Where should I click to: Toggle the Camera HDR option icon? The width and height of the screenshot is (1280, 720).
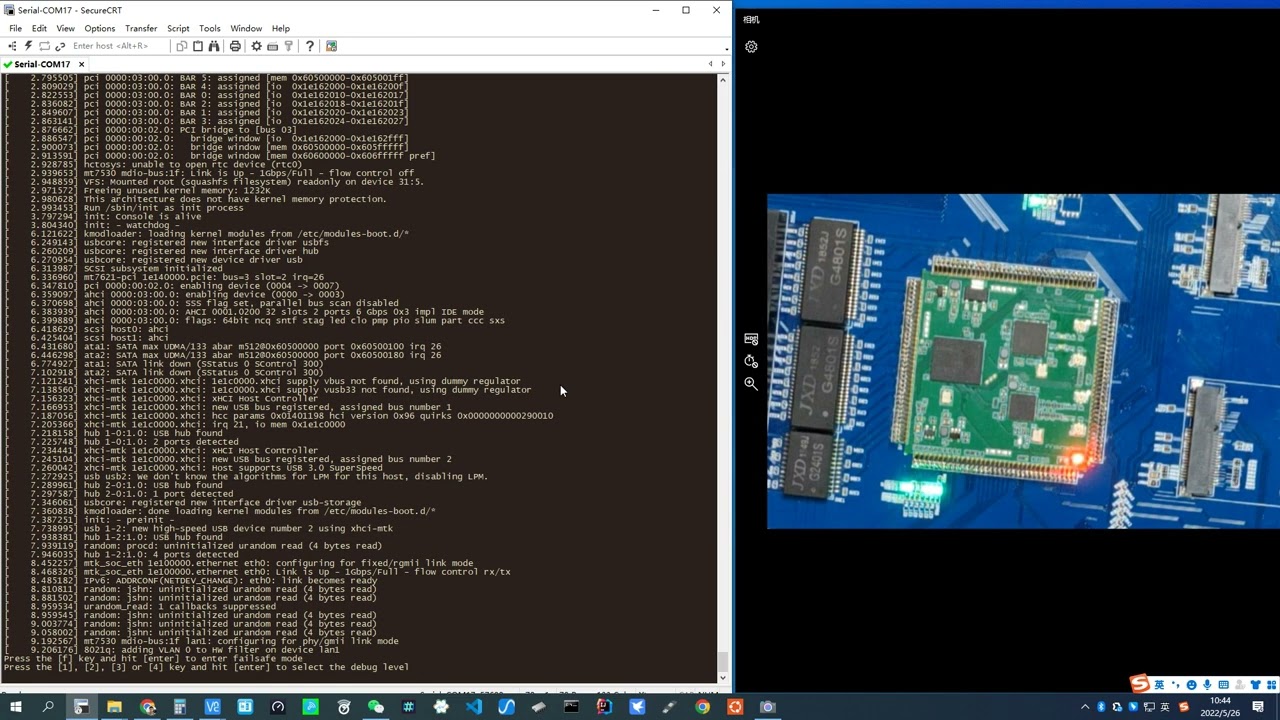[x=751, y=339]
